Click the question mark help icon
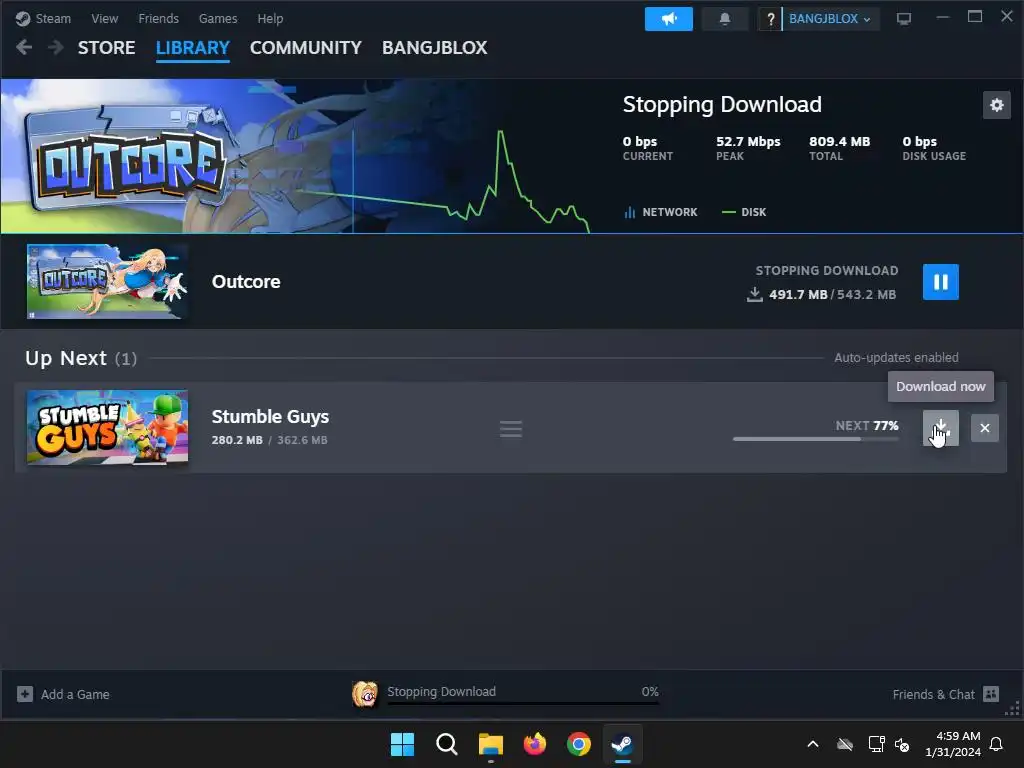Screen dimensions: 1024x768 [x=770, y=19]
